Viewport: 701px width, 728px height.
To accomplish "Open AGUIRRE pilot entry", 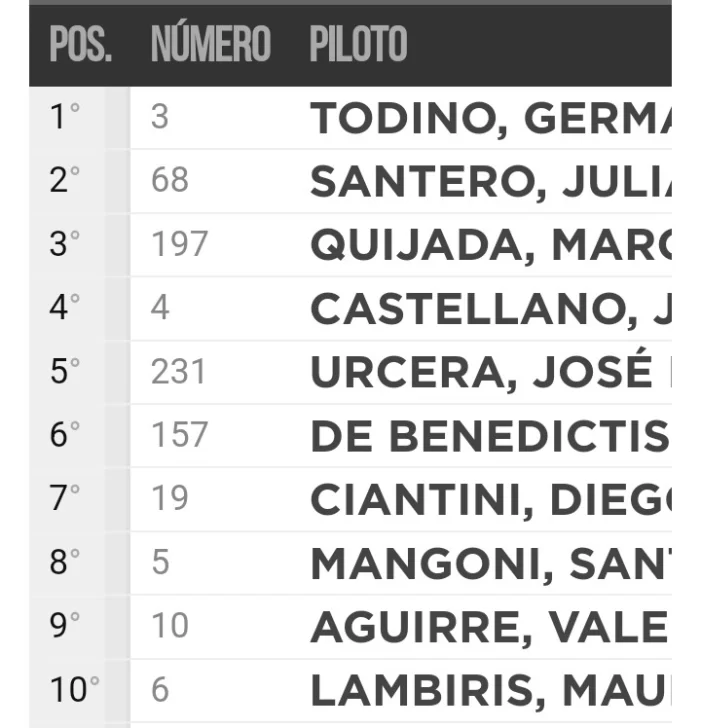I will point(488,627).
